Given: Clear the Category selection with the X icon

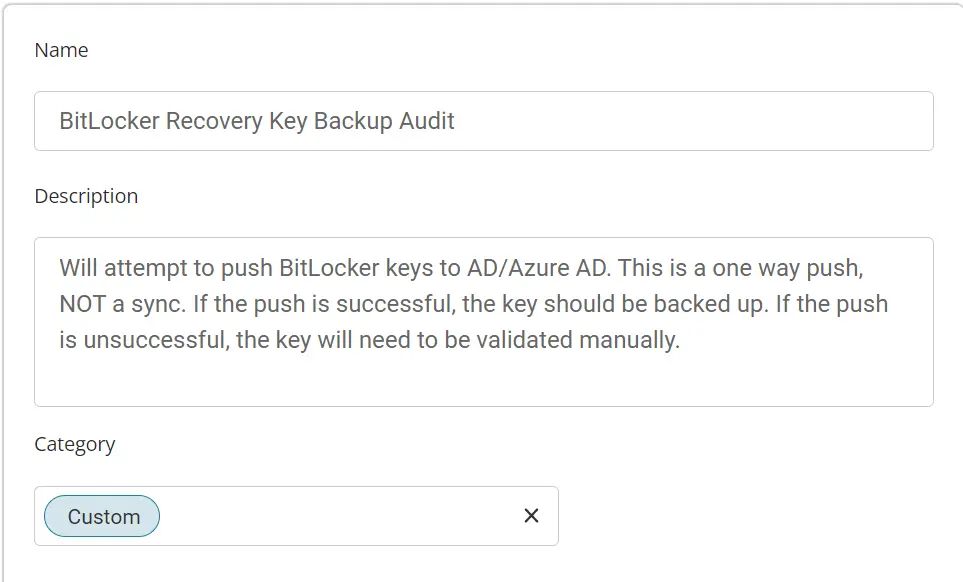Looking at the screenshot, I should (531, 516).
